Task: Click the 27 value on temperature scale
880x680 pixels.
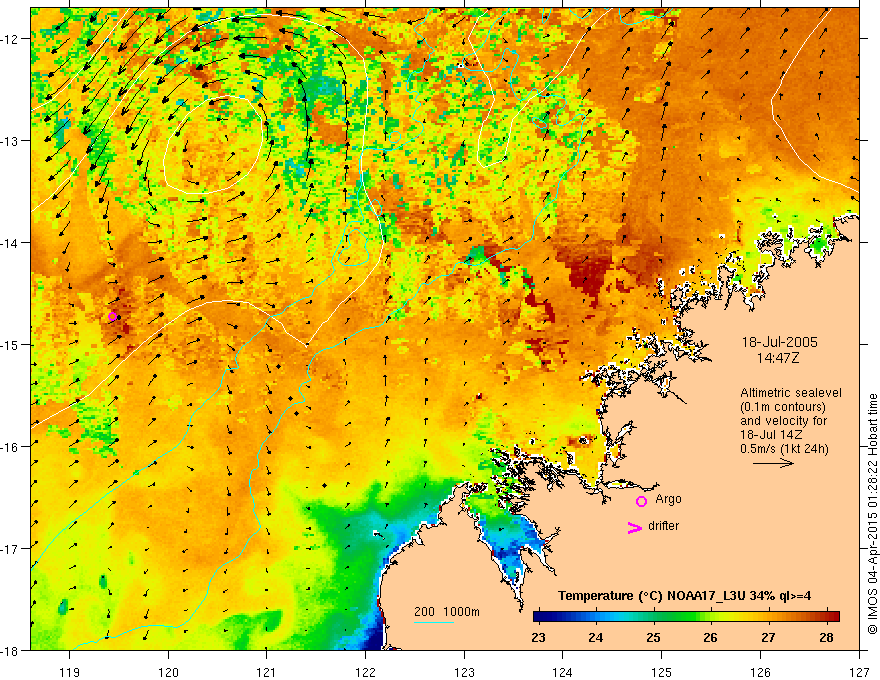Action: coord(768,637)
